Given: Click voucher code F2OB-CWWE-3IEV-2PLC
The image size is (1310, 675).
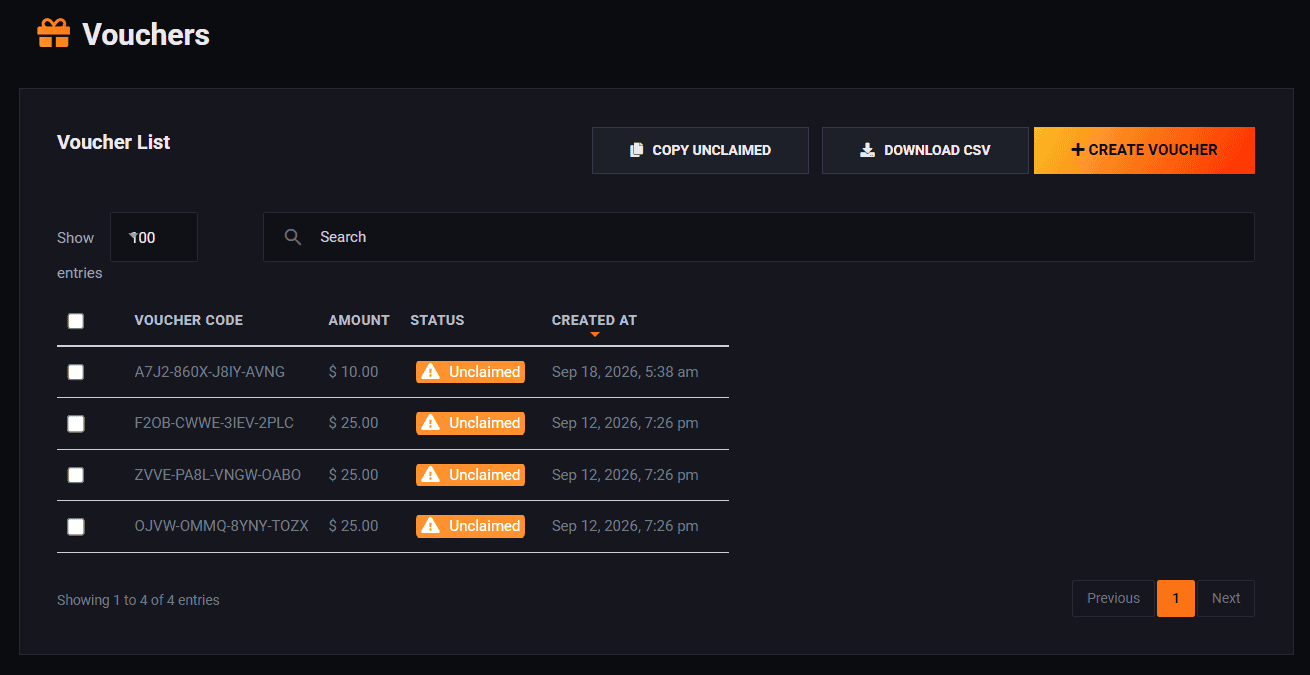Looking at the screenshot, I should pos(214,423).
